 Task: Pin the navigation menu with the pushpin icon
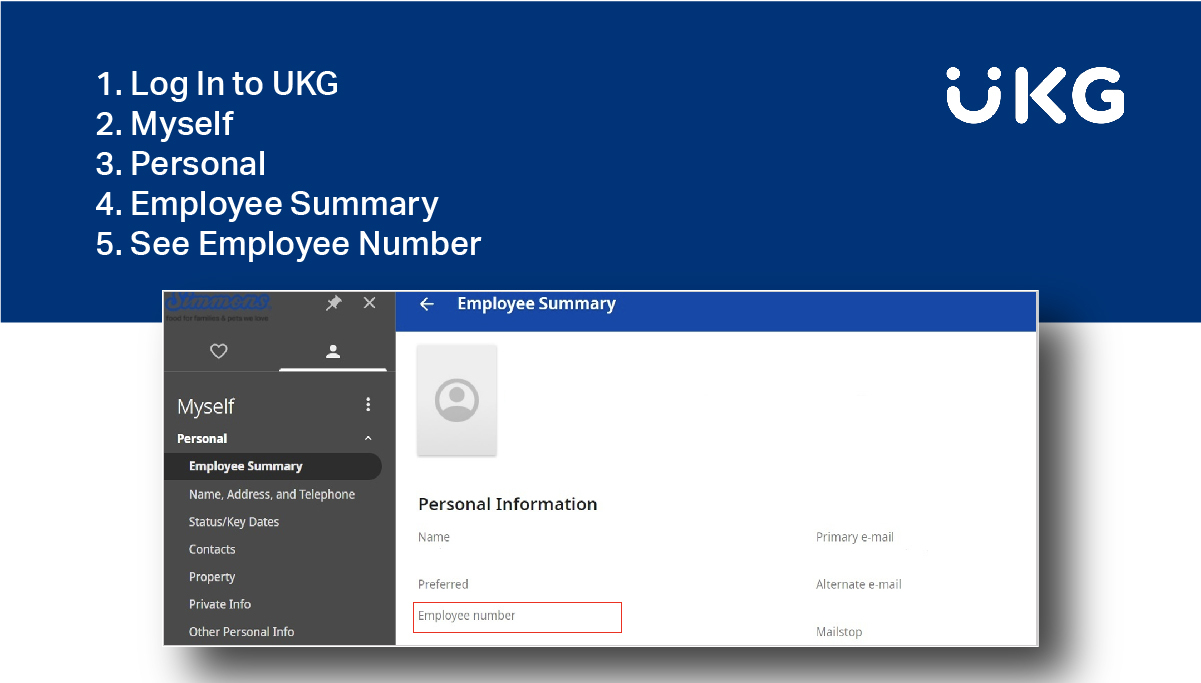(x=334, y=304)
